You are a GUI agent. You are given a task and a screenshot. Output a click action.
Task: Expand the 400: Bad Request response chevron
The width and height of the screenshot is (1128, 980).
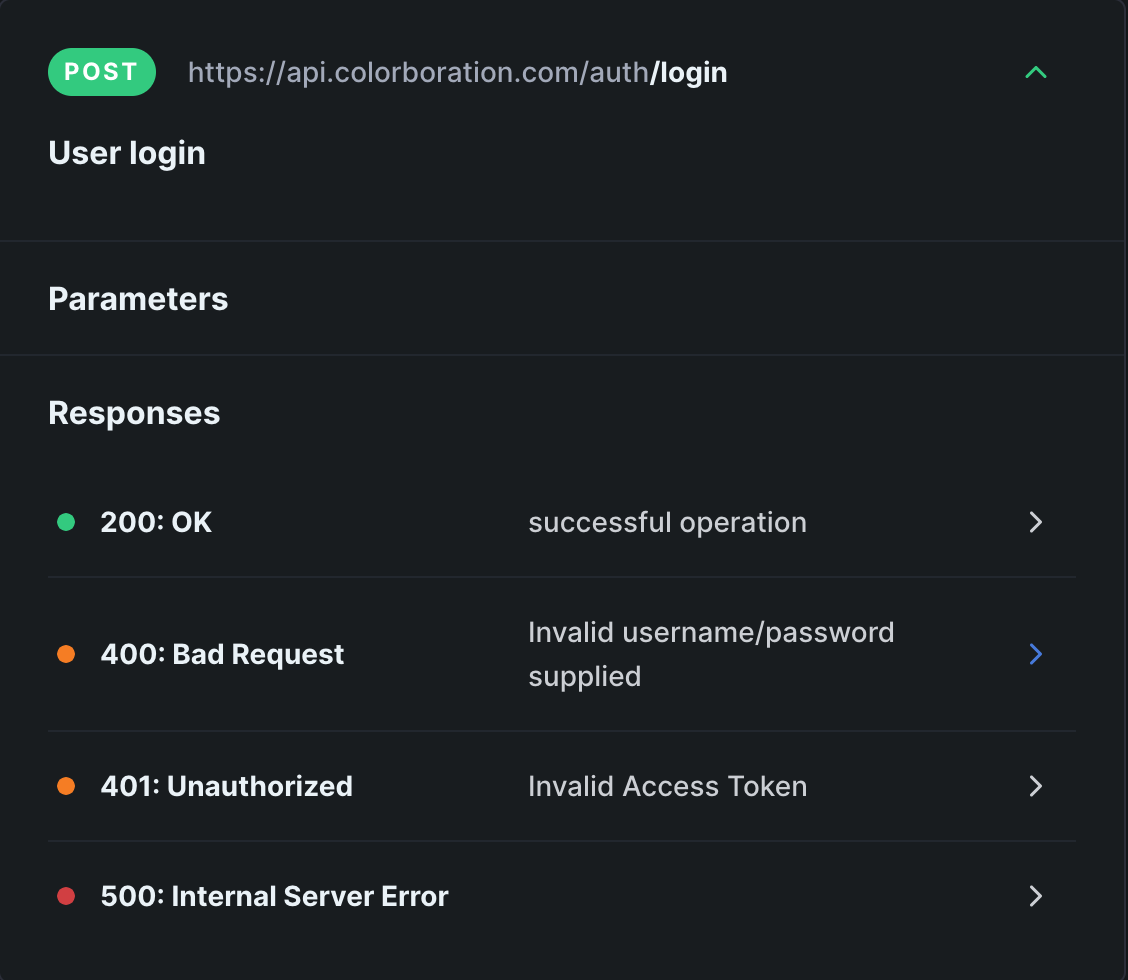coord(1035,654)
